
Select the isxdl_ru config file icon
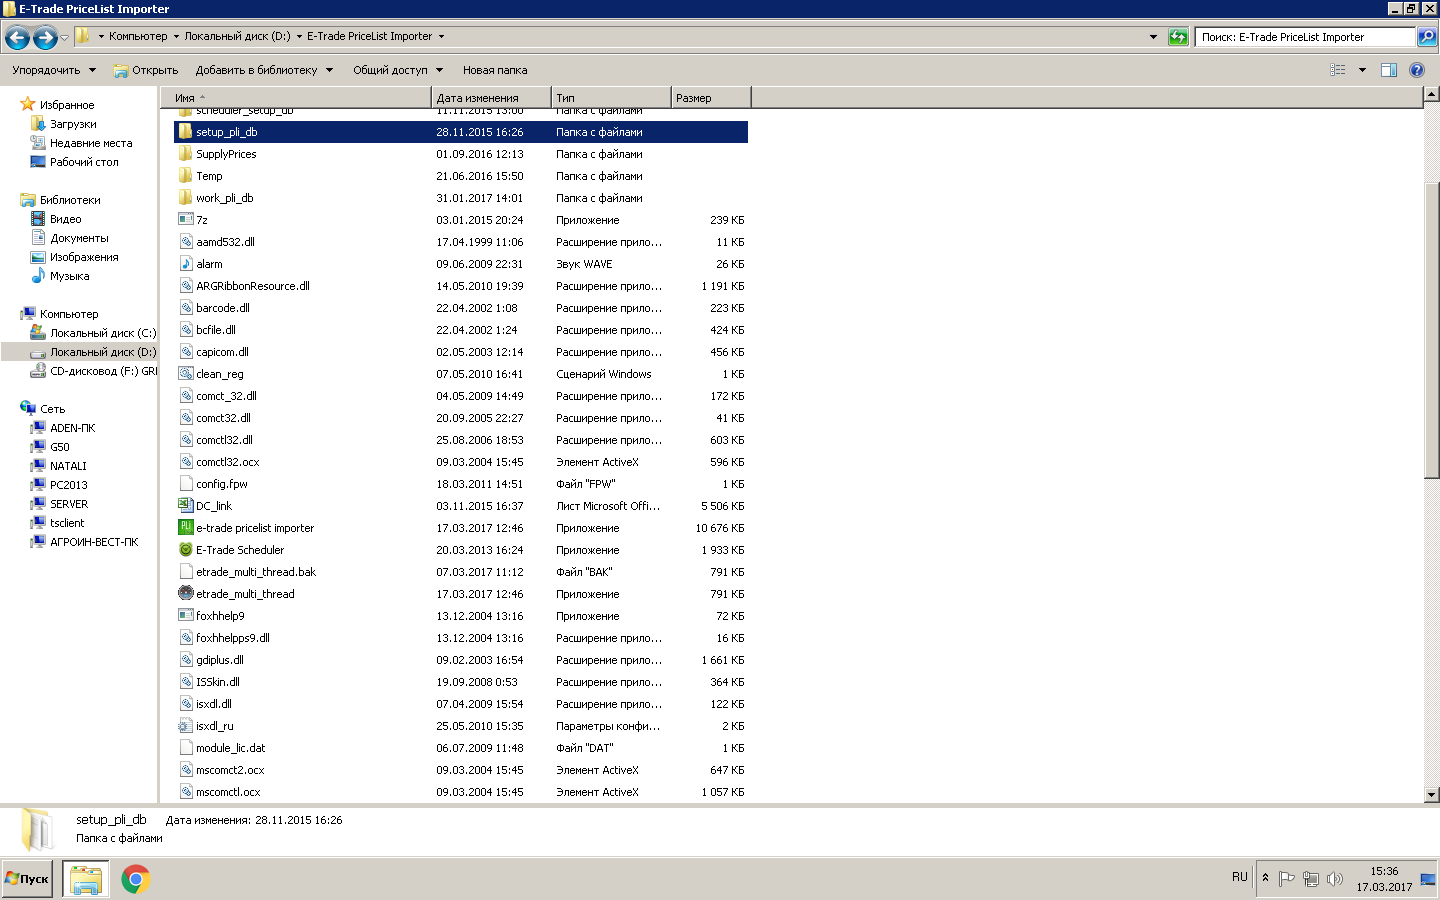pyautogui.click(x=186, y=726)
